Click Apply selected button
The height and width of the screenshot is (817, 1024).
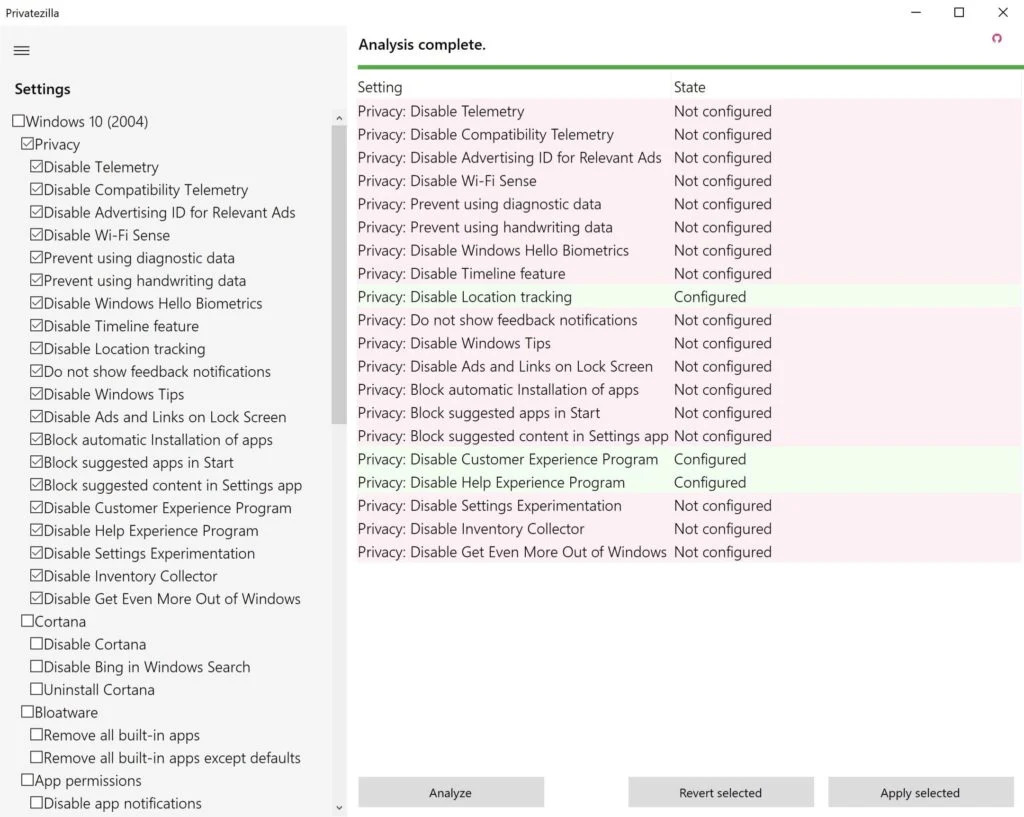[920, 792]
